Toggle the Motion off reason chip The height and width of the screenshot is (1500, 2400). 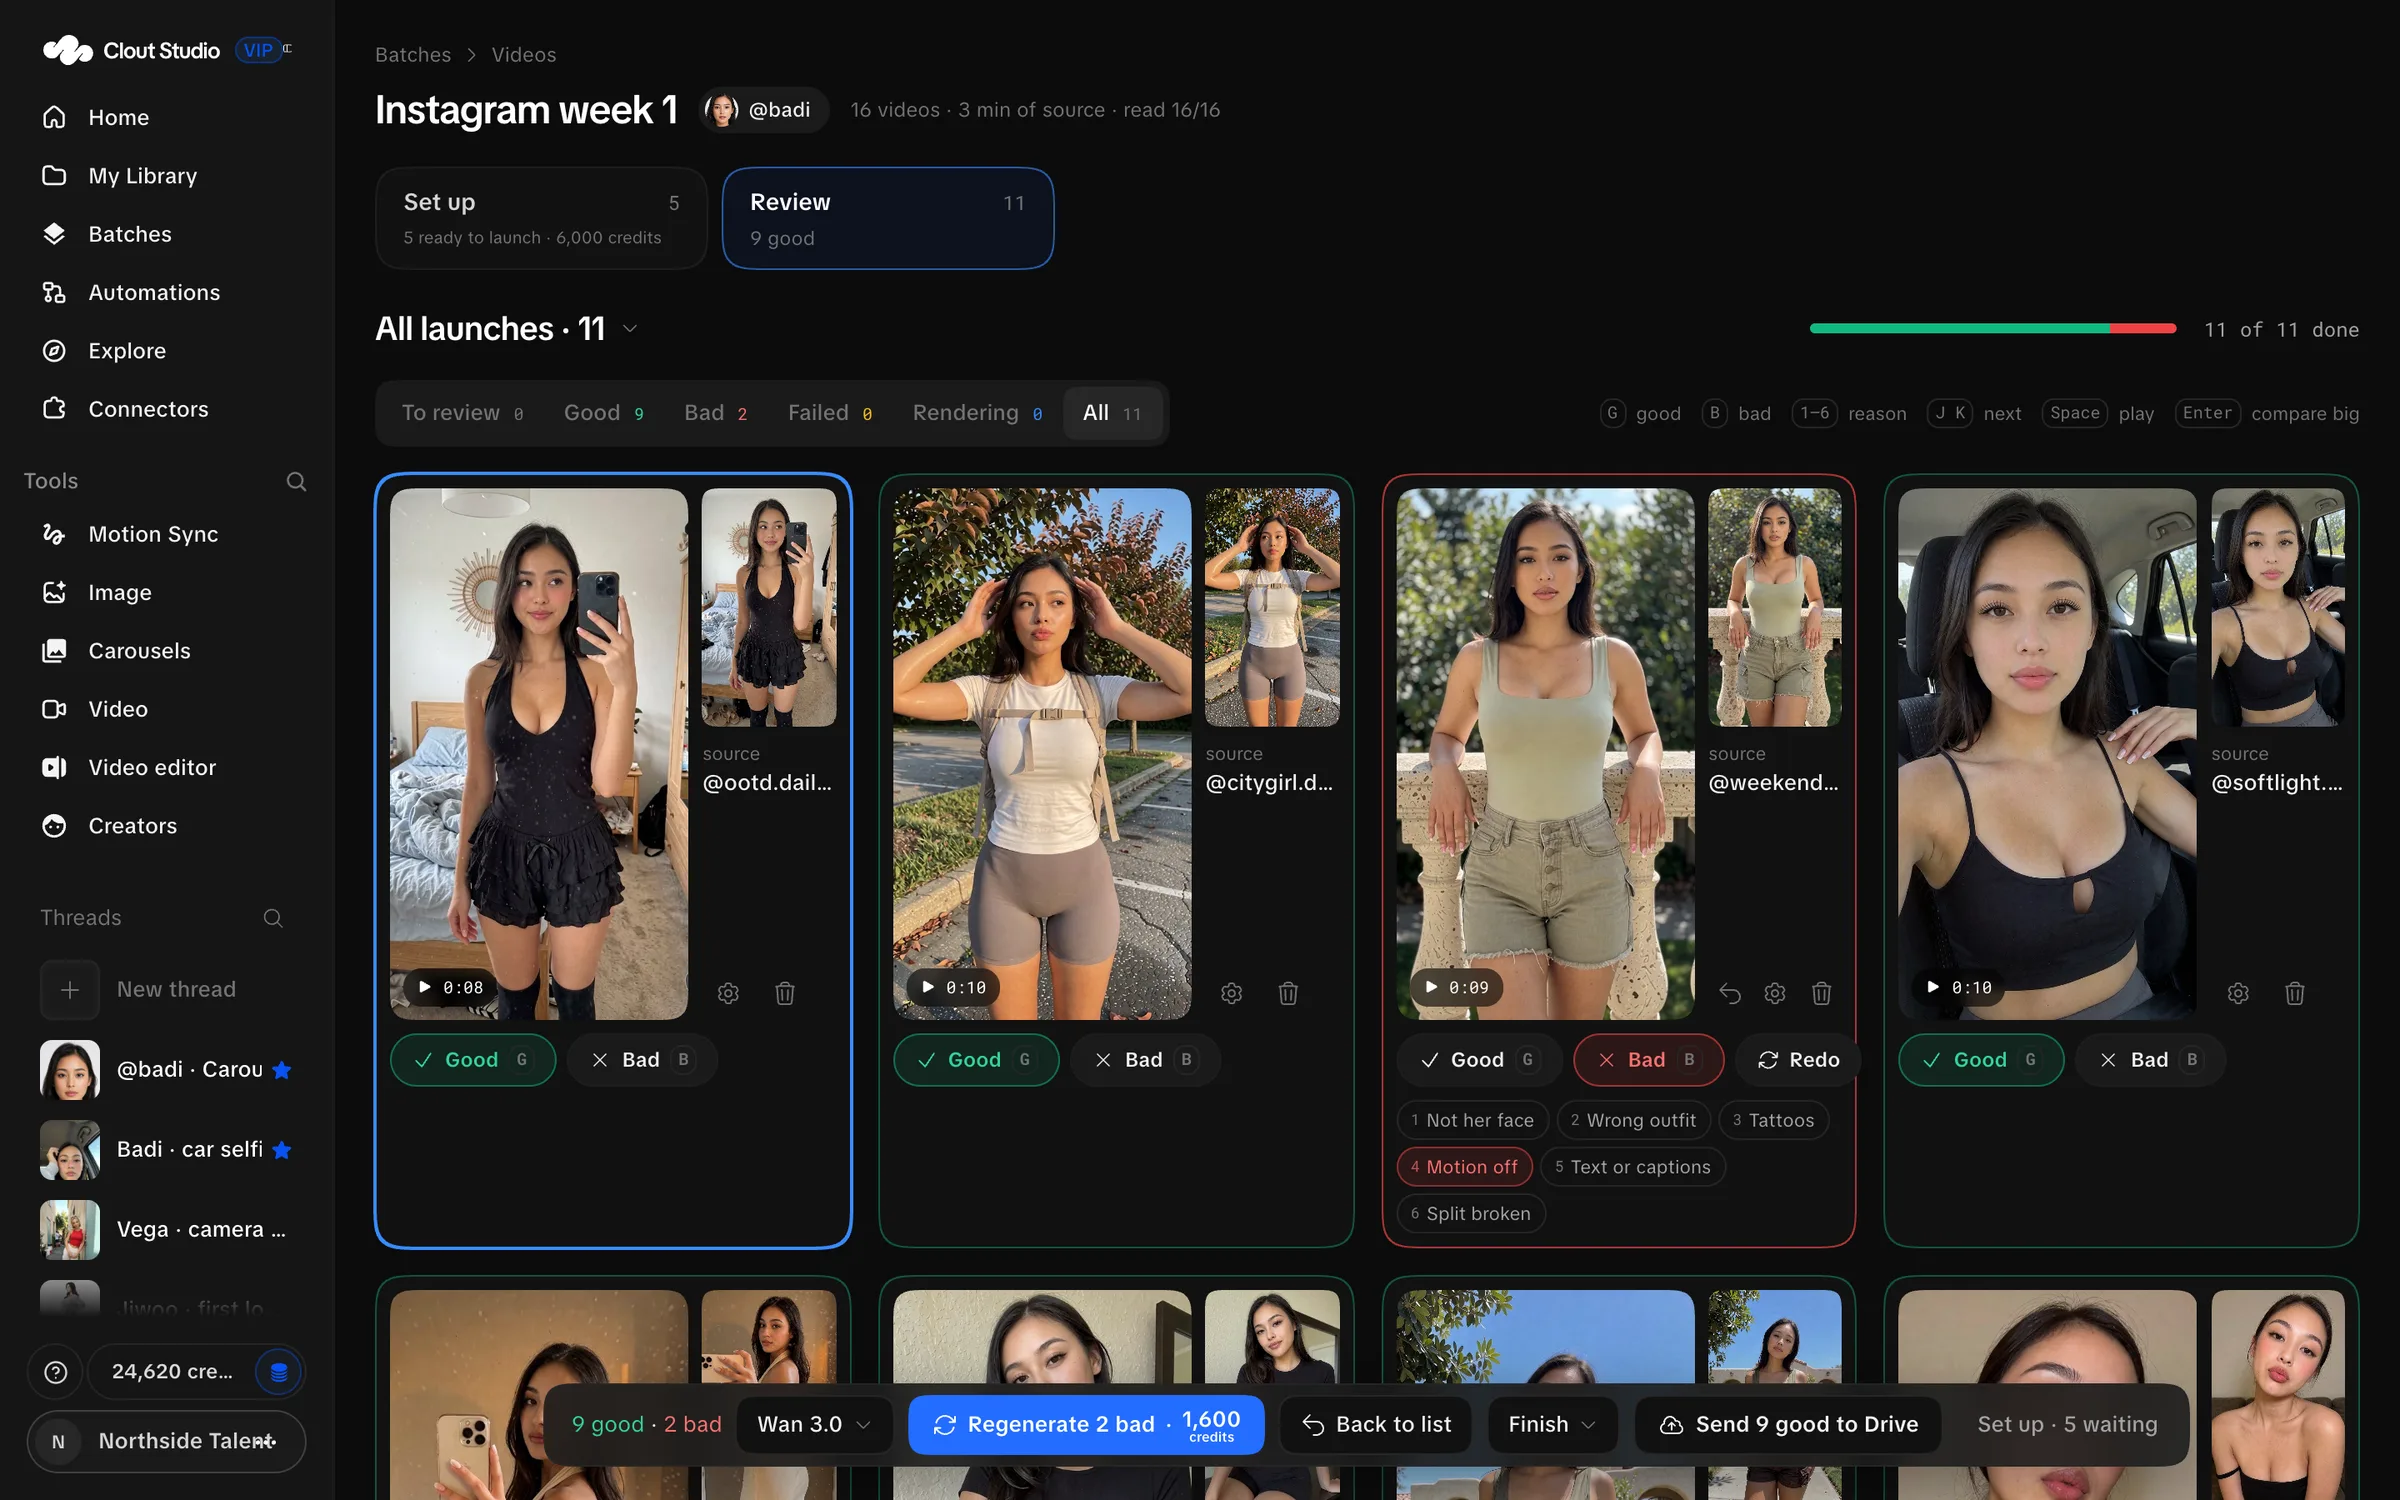click(1464, 1166)
